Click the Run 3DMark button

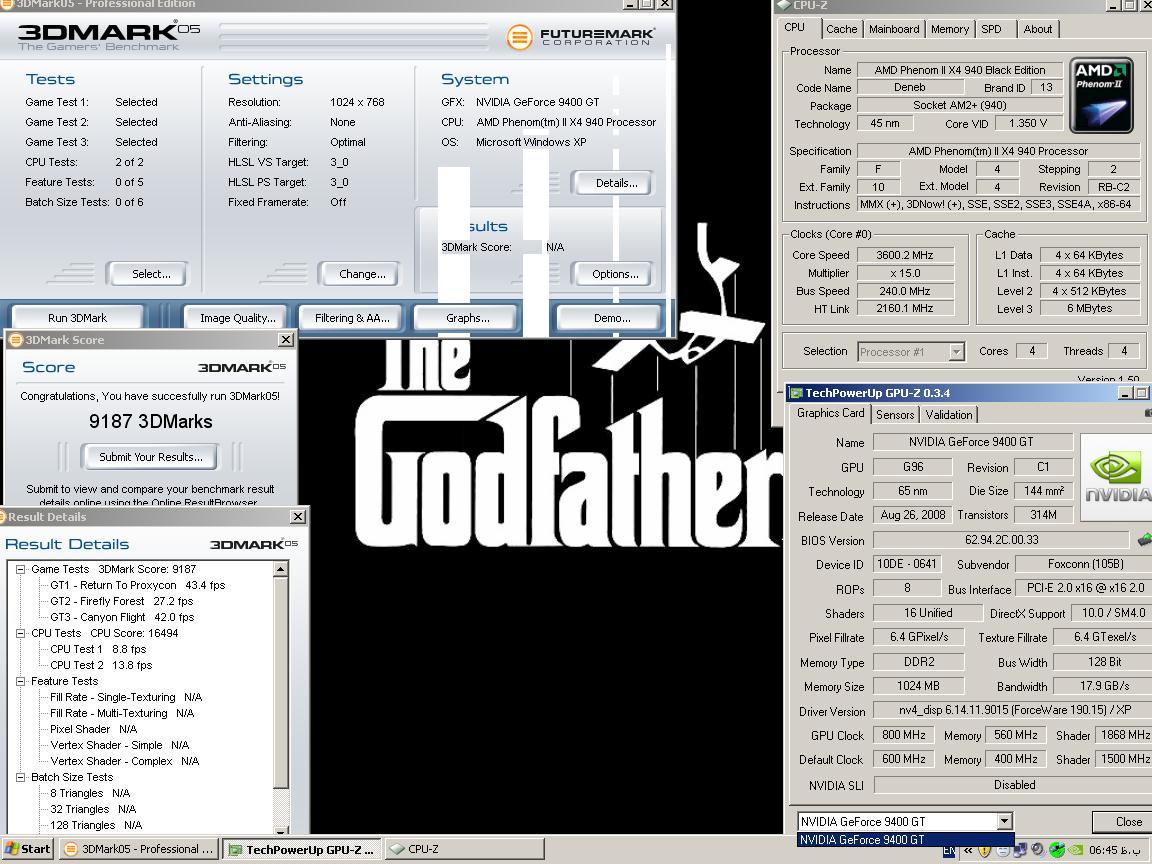point(77,318)
